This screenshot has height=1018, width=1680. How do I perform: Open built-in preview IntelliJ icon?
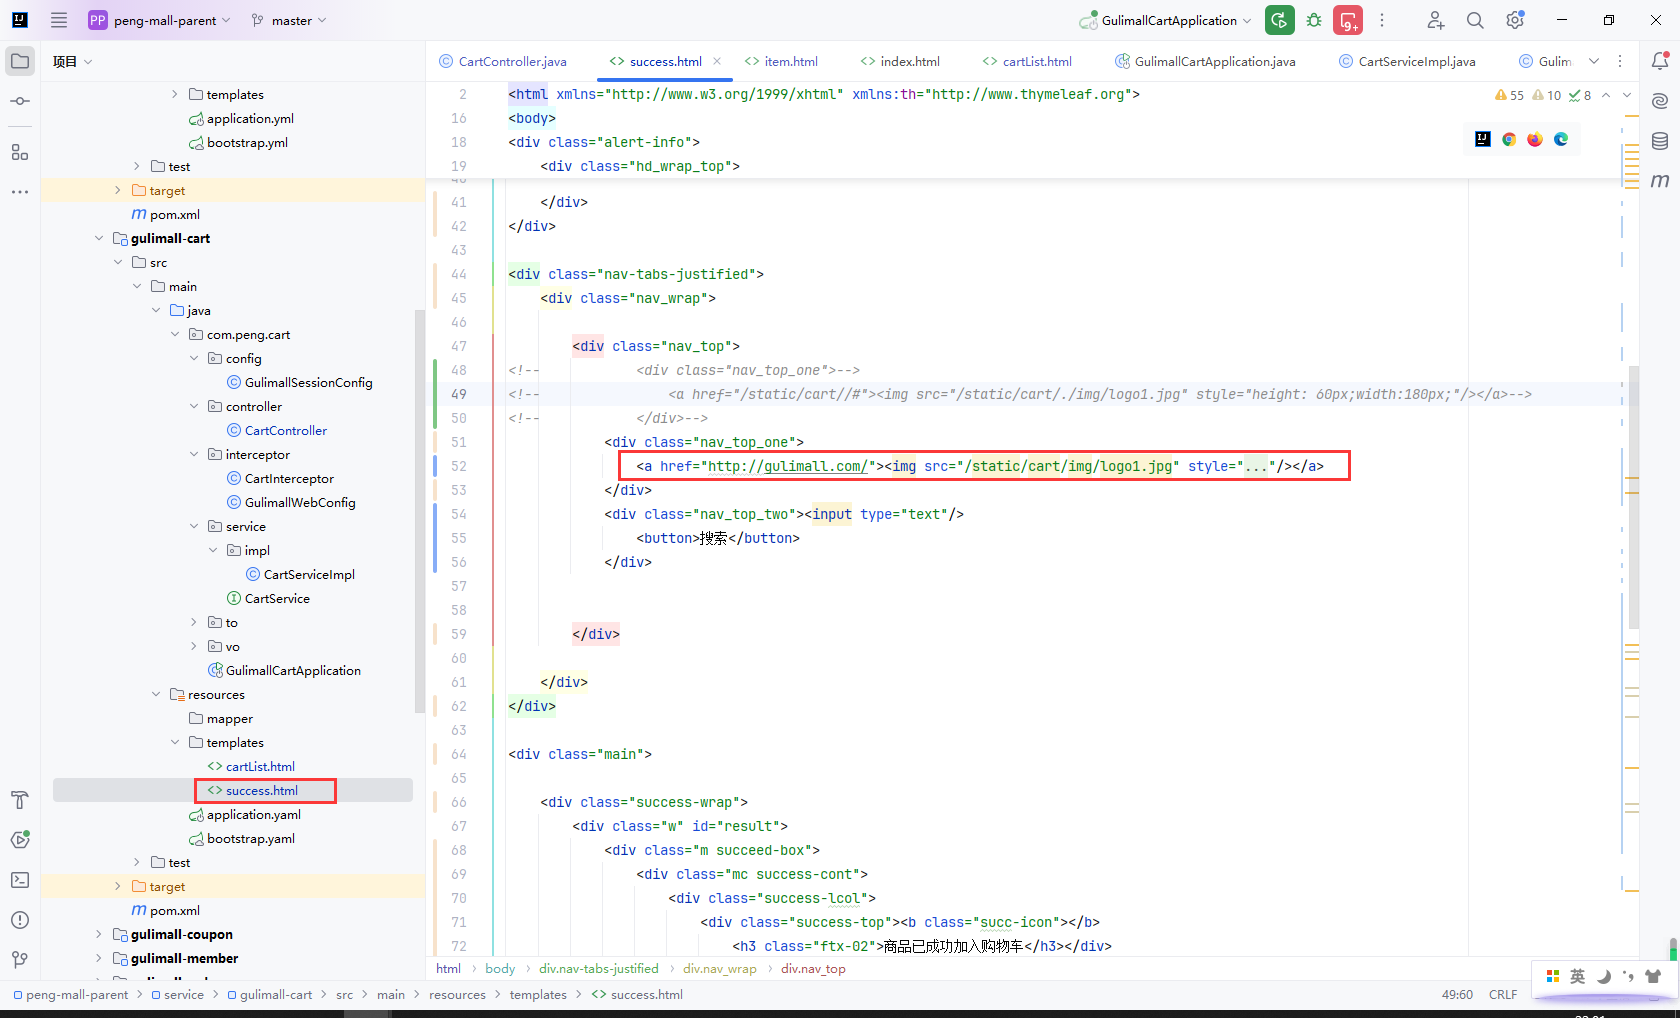pos(1483,139)
